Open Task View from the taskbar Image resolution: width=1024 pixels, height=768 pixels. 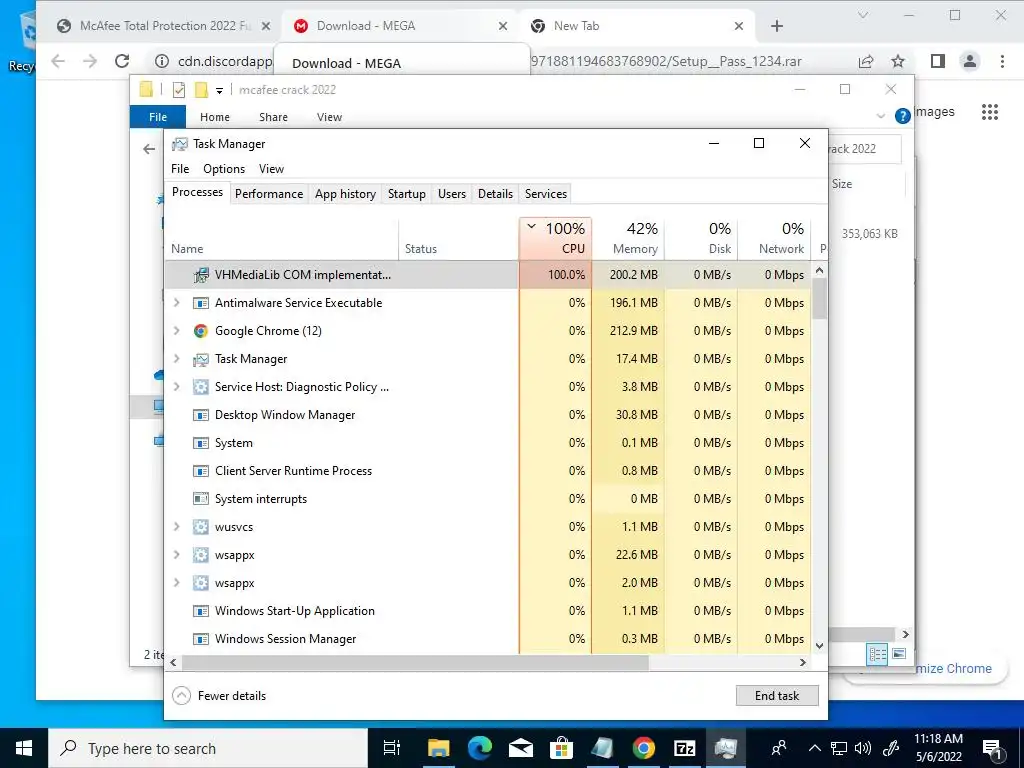coord(391,748)
